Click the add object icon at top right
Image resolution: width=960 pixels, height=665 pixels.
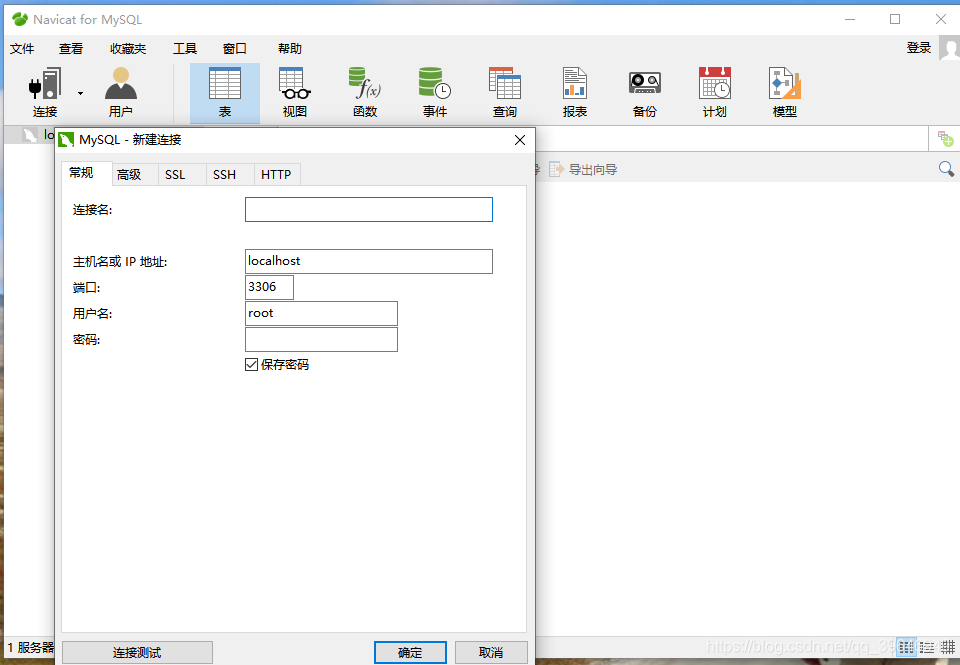tap(945, 139)
